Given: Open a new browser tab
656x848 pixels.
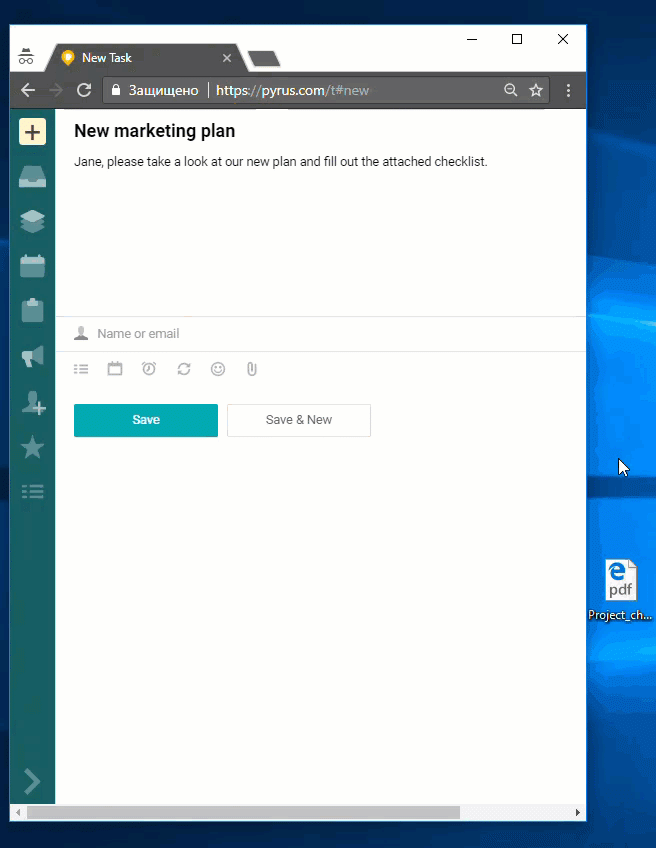Looking at the screenshot, I should 264,58.
